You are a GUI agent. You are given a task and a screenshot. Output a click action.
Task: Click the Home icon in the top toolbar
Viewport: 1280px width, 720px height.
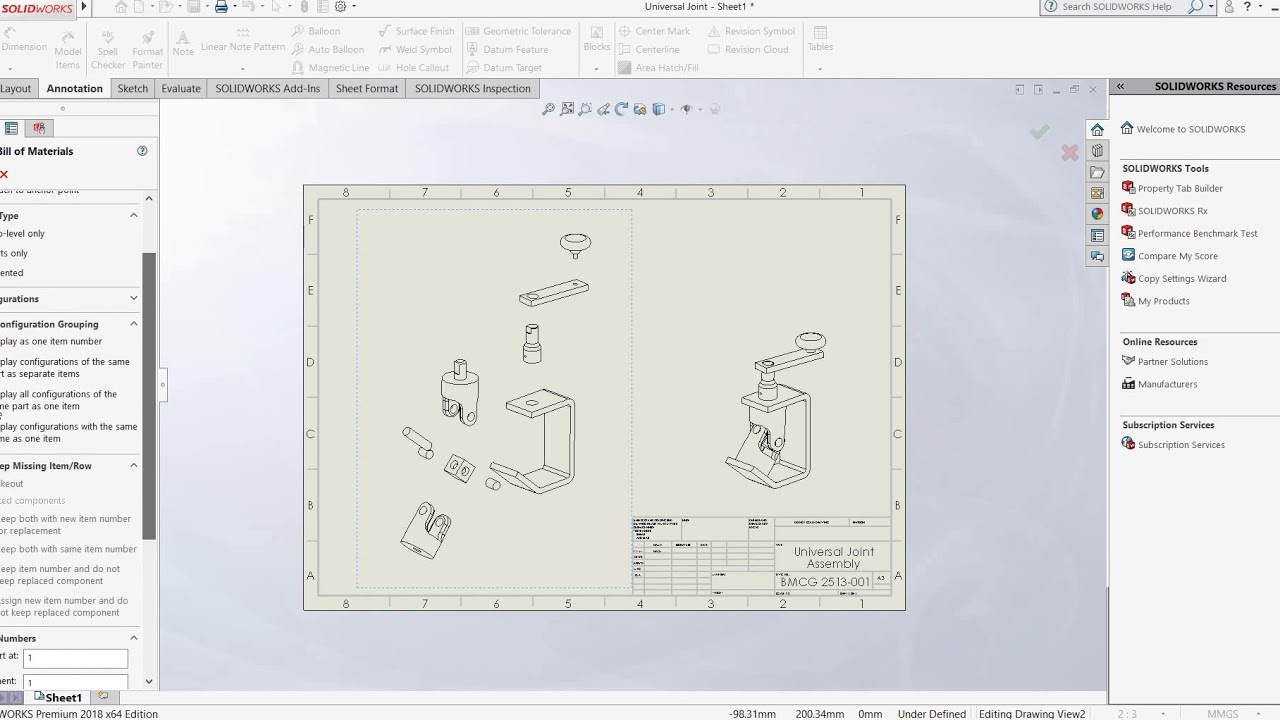point(121,7)
